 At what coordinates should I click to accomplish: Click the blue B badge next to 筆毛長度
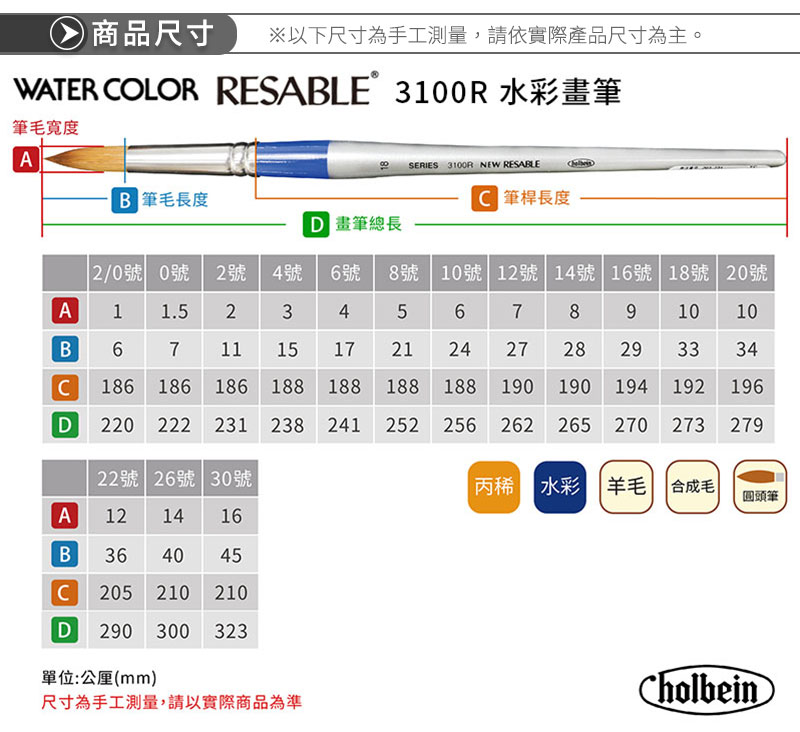(x=124, y=200)
